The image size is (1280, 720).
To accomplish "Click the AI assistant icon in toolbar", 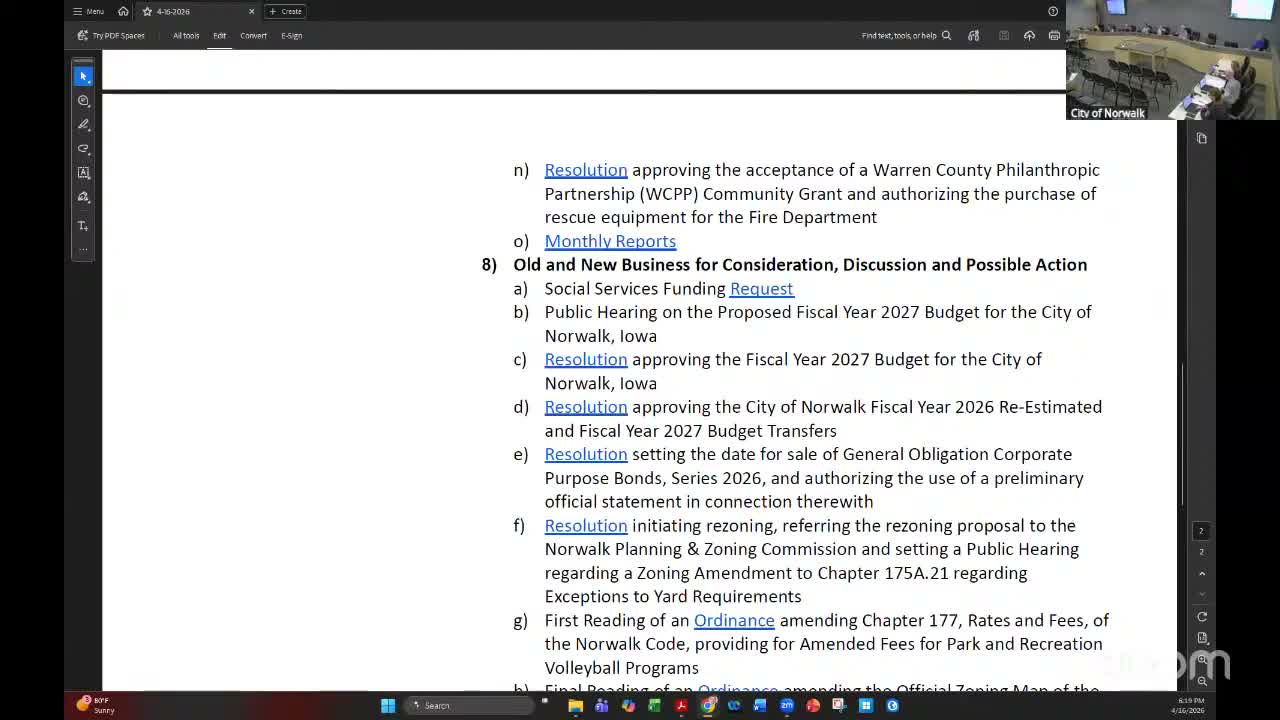I will (973, 35).
